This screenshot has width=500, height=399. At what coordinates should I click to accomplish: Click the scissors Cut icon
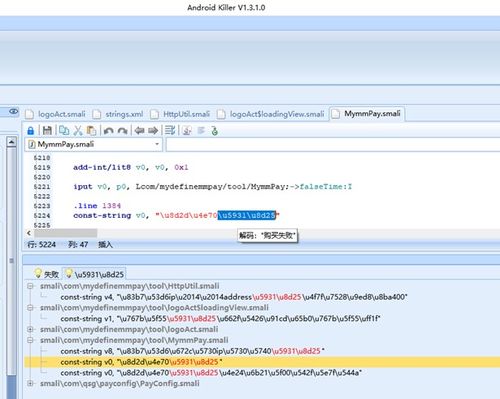78,130
